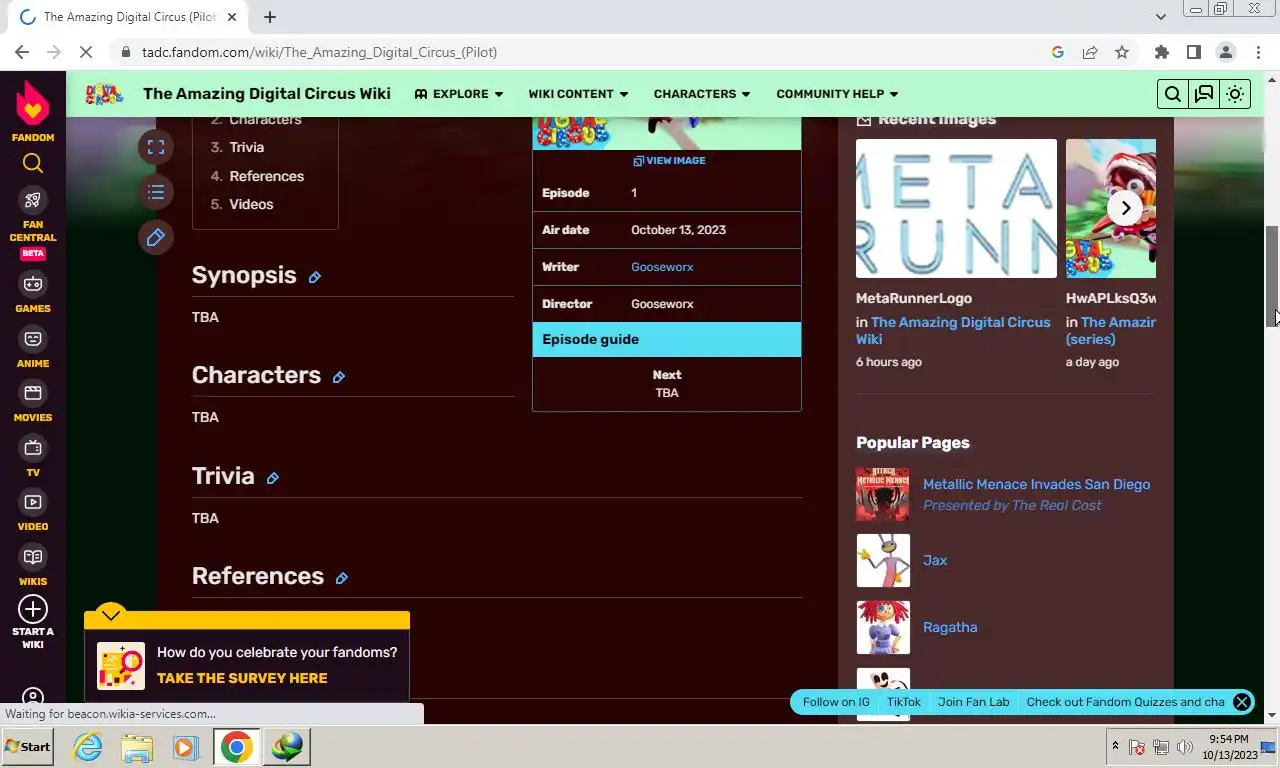Click the wiki logo beside the title
Screen dimensions: 1280x768
104,94
